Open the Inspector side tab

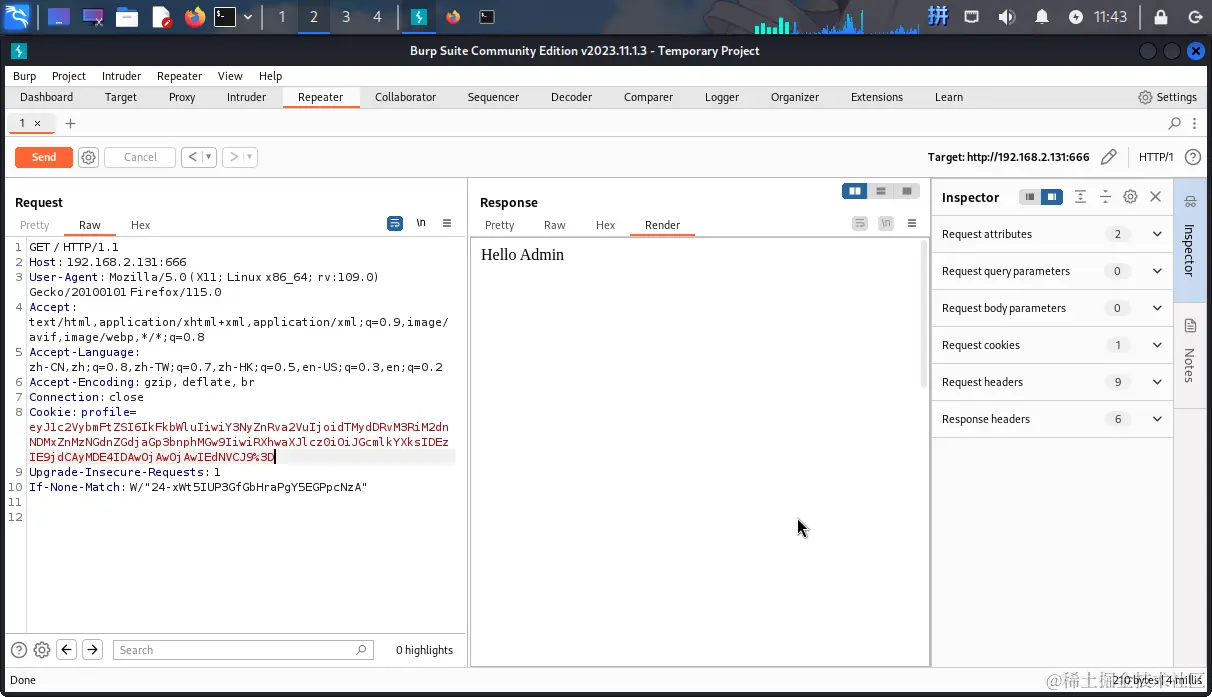[1190, 240]
